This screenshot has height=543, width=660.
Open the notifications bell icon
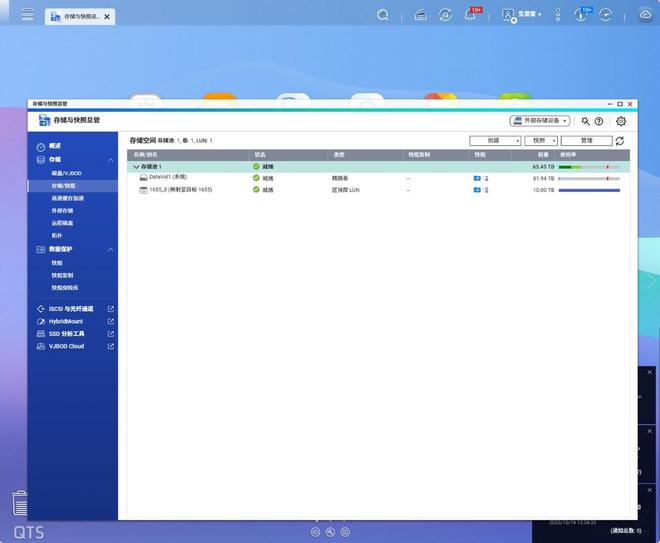coord(471,15)
